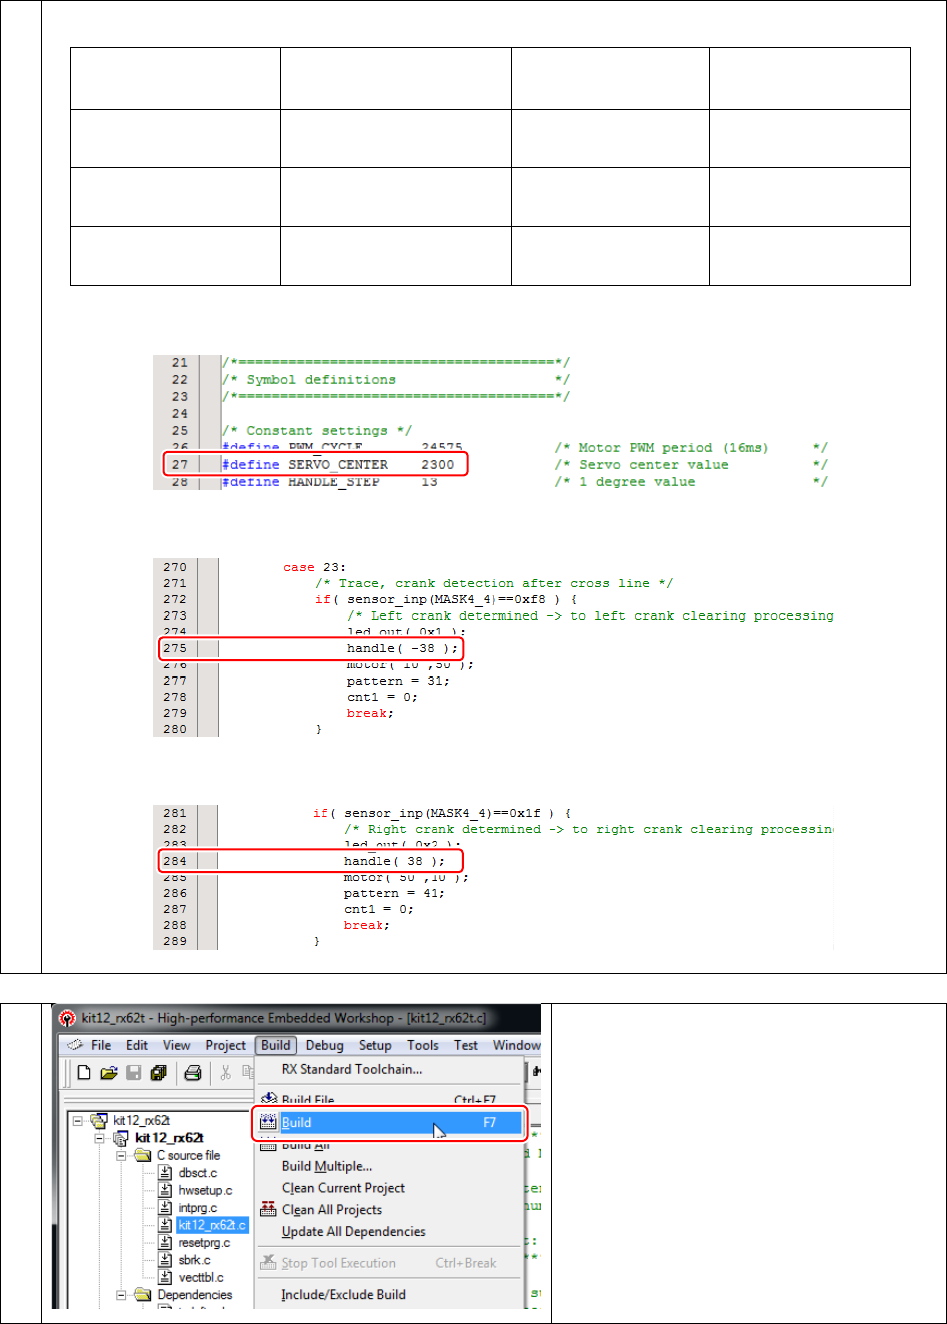Select intprg.c in the project tree
Screen dimensions: 947x1324
pyautogui.click(x=199, y=1208)
